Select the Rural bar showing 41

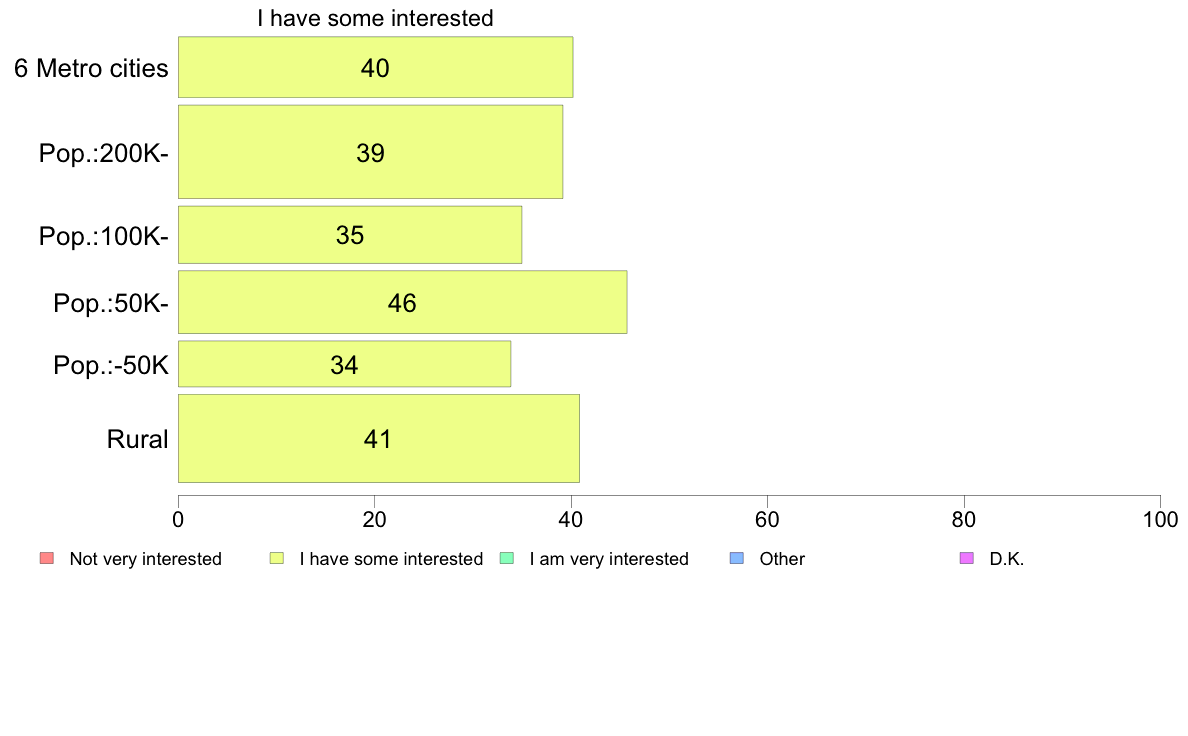pyautogui.click(x=379, y=439)
